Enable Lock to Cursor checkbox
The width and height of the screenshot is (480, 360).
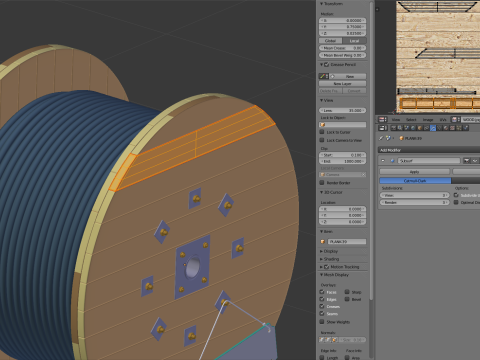pos(322,132)
